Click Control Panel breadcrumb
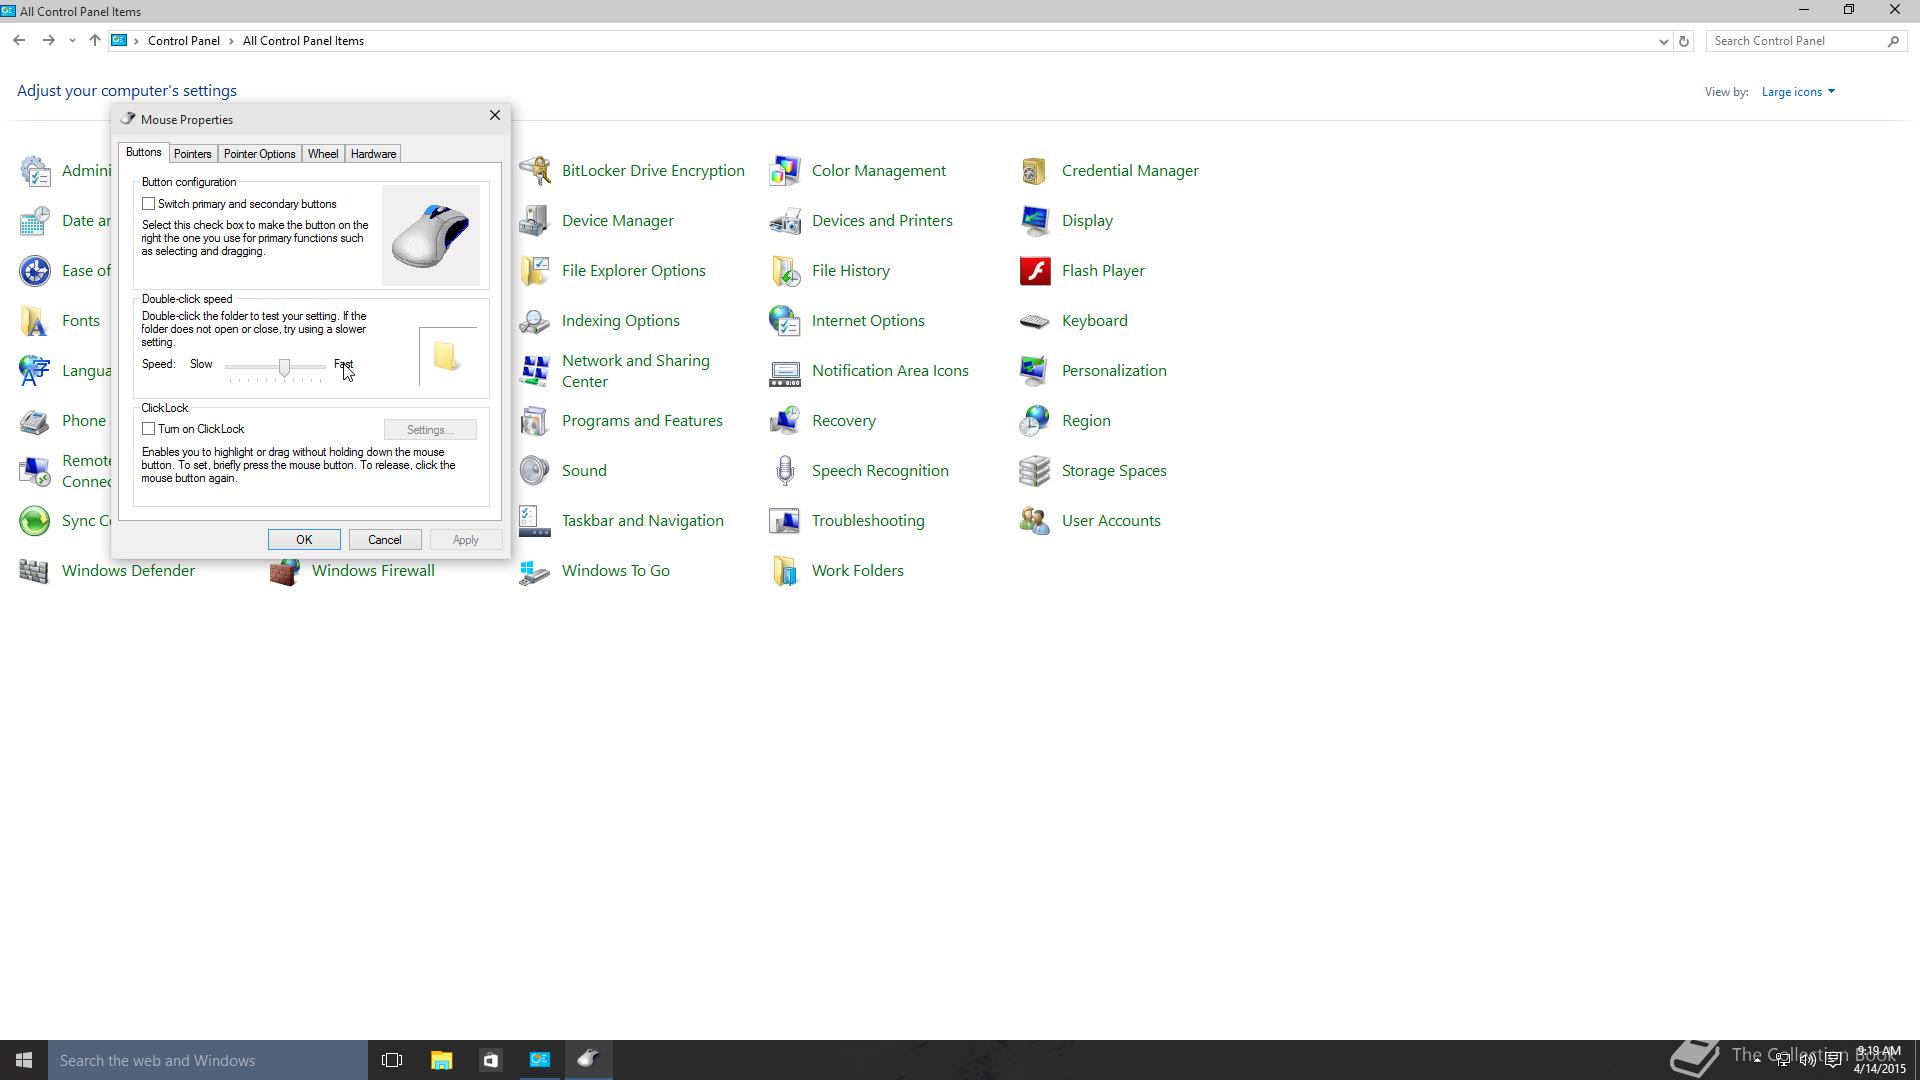 tap(184, 41)
